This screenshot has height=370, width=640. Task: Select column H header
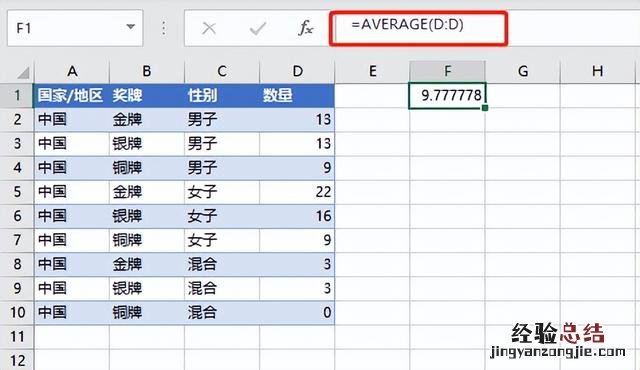point(598,72)
